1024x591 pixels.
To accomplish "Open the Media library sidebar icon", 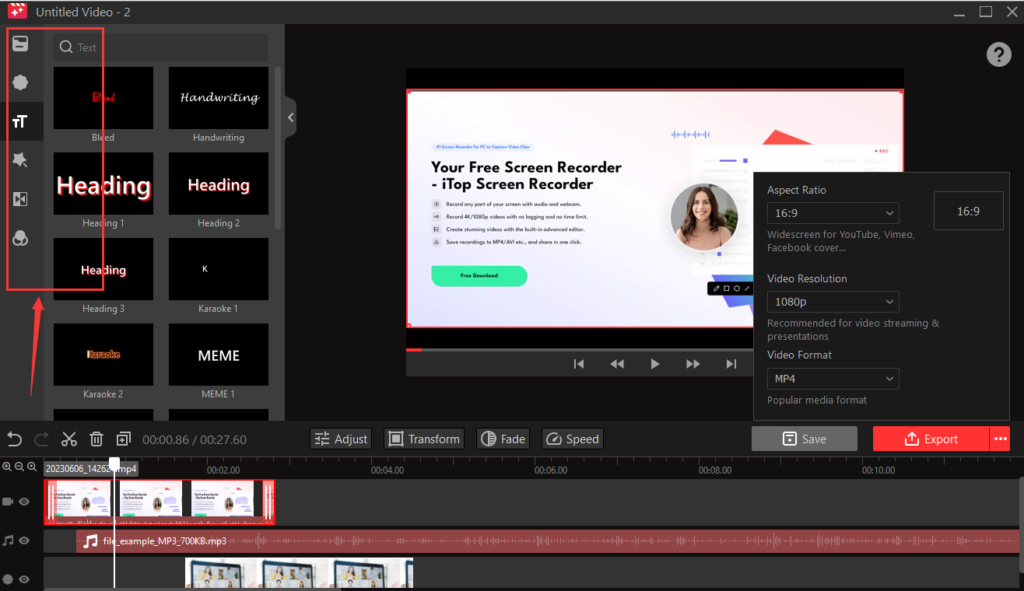I will click(x=20, y=44).
